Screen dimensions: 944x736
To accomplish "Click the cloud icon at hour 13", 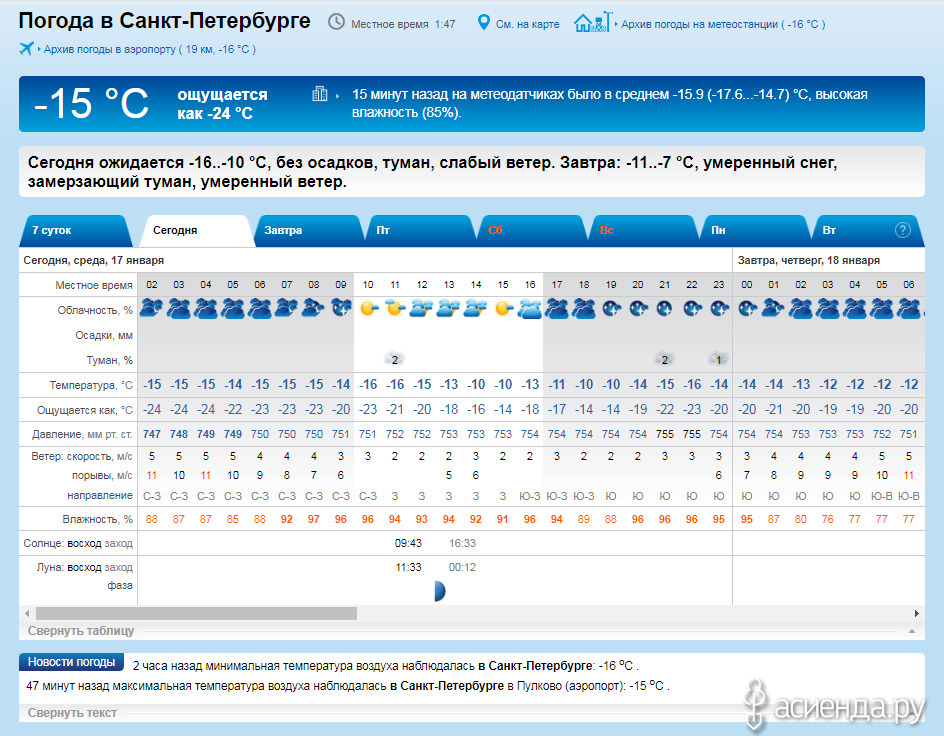I will point(449,309).
